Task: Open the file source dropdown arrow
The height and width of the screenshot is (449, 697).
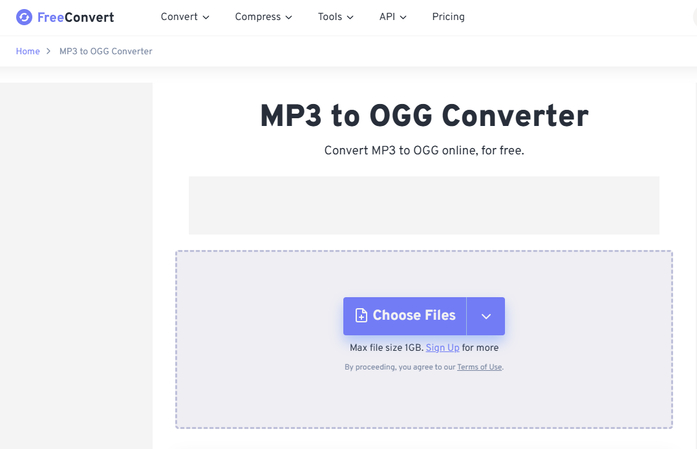Action: click(486, 316)
